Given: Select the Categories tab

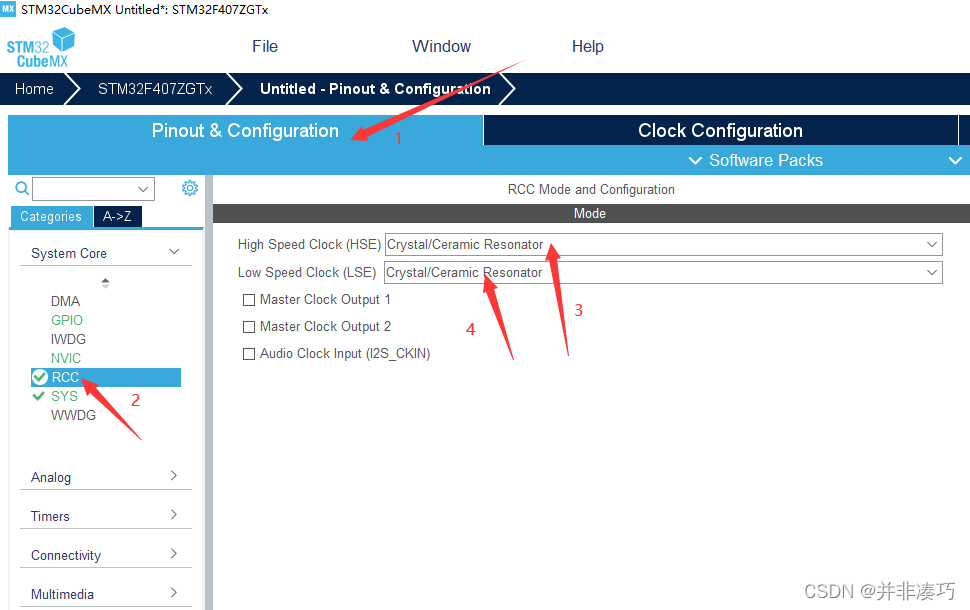Looking at the screenshot, I should click(x=51, y=217).
